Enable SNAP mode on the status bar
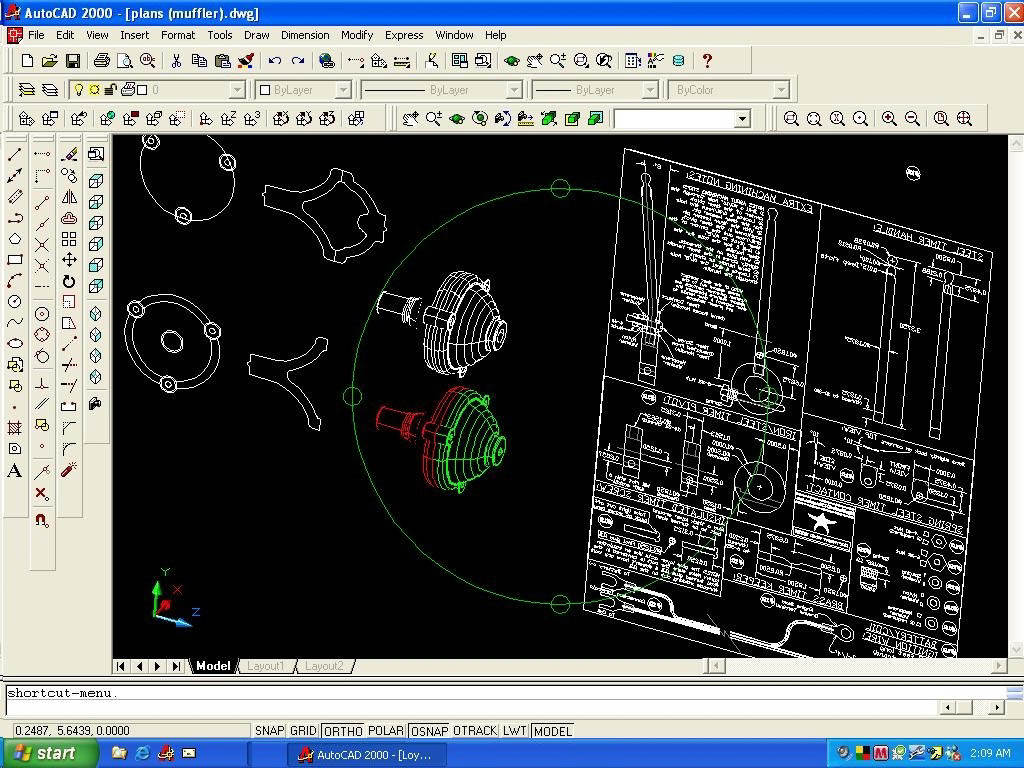Viewport: 1024px width, 768px height. point(269,731)
